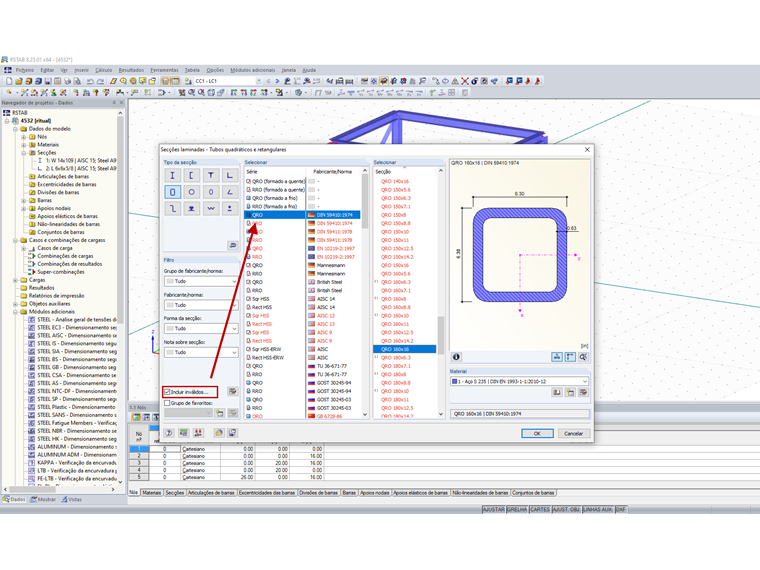This screenshot has width=760, height=570.
Task: Select the rail section type button
Action: [191, 208]
